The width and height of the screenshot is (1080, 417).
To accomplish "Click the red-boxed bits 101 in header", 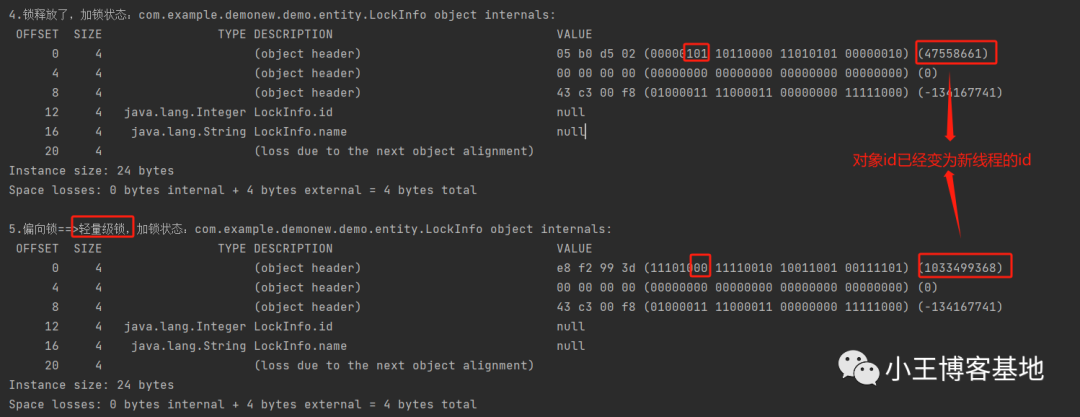I will pos(697,53).
